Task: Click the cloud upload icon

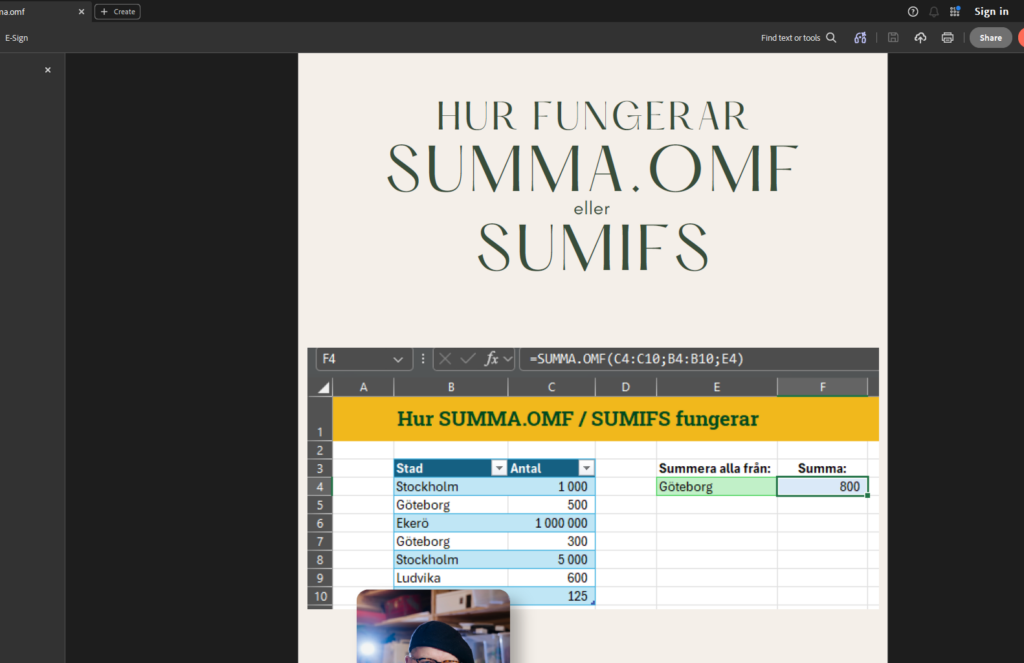Action: (x=920, y=38)
